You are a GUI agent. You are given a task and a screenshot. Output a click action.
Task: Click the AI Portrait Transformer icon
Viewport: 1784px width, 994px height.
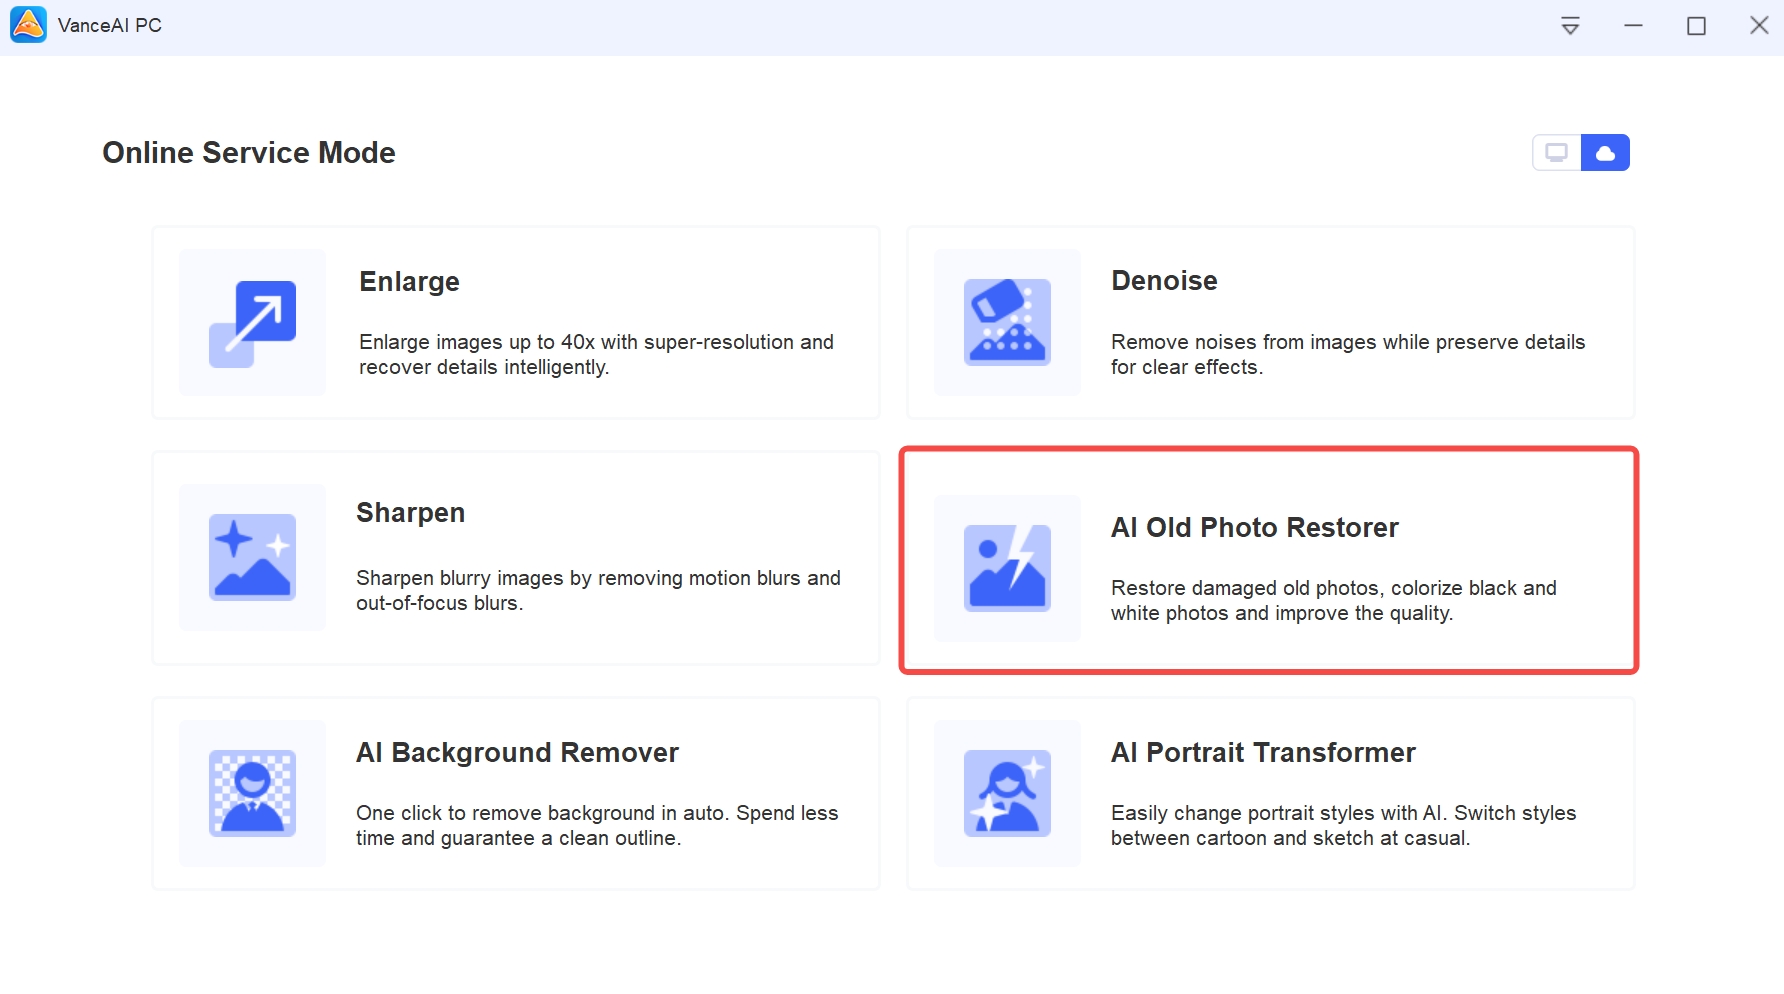(1007, 793)
